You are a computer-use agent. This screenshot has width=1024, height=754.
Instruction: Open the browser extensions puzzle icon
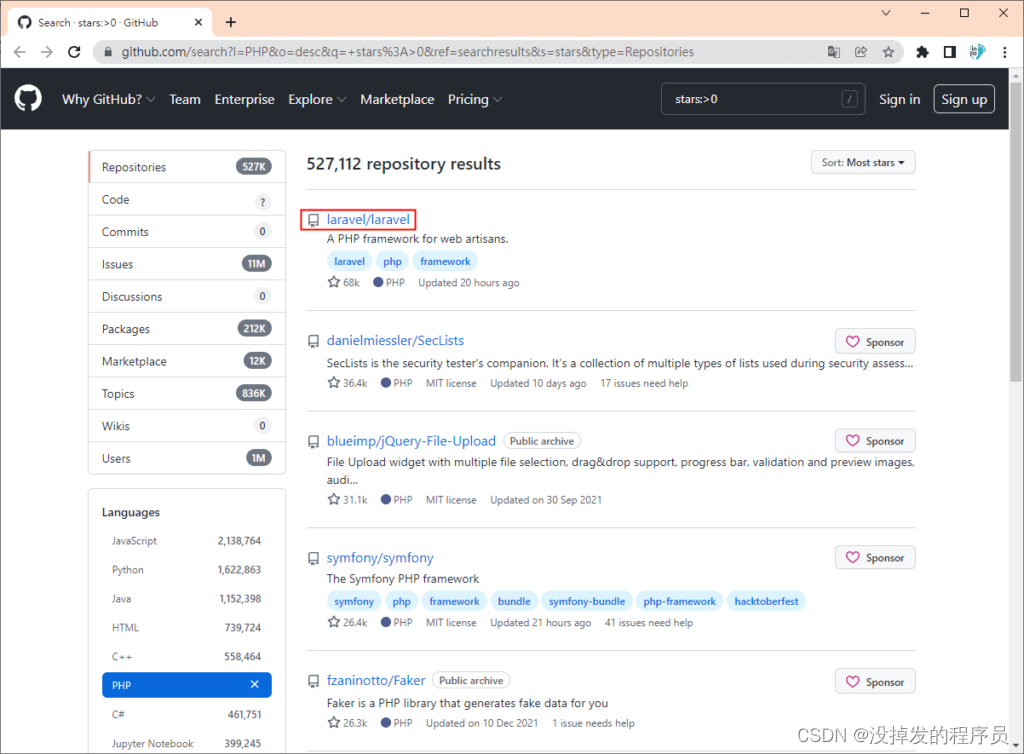922,51
